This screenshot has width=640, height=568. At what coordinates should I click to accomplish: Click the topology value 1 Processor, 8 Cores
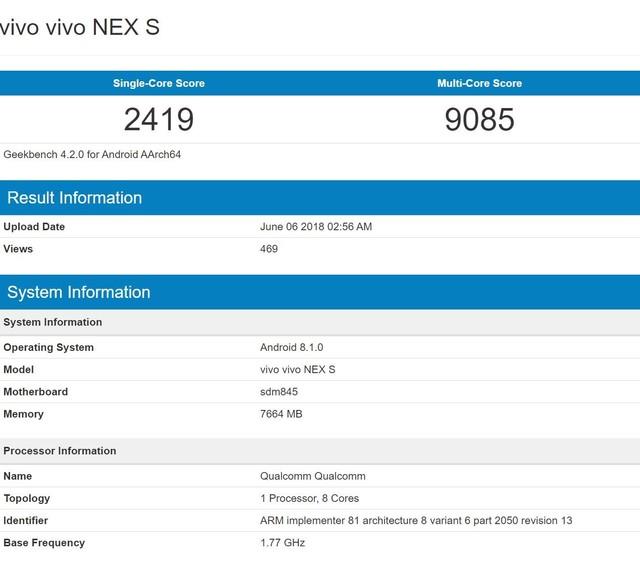tap(309, 499)
